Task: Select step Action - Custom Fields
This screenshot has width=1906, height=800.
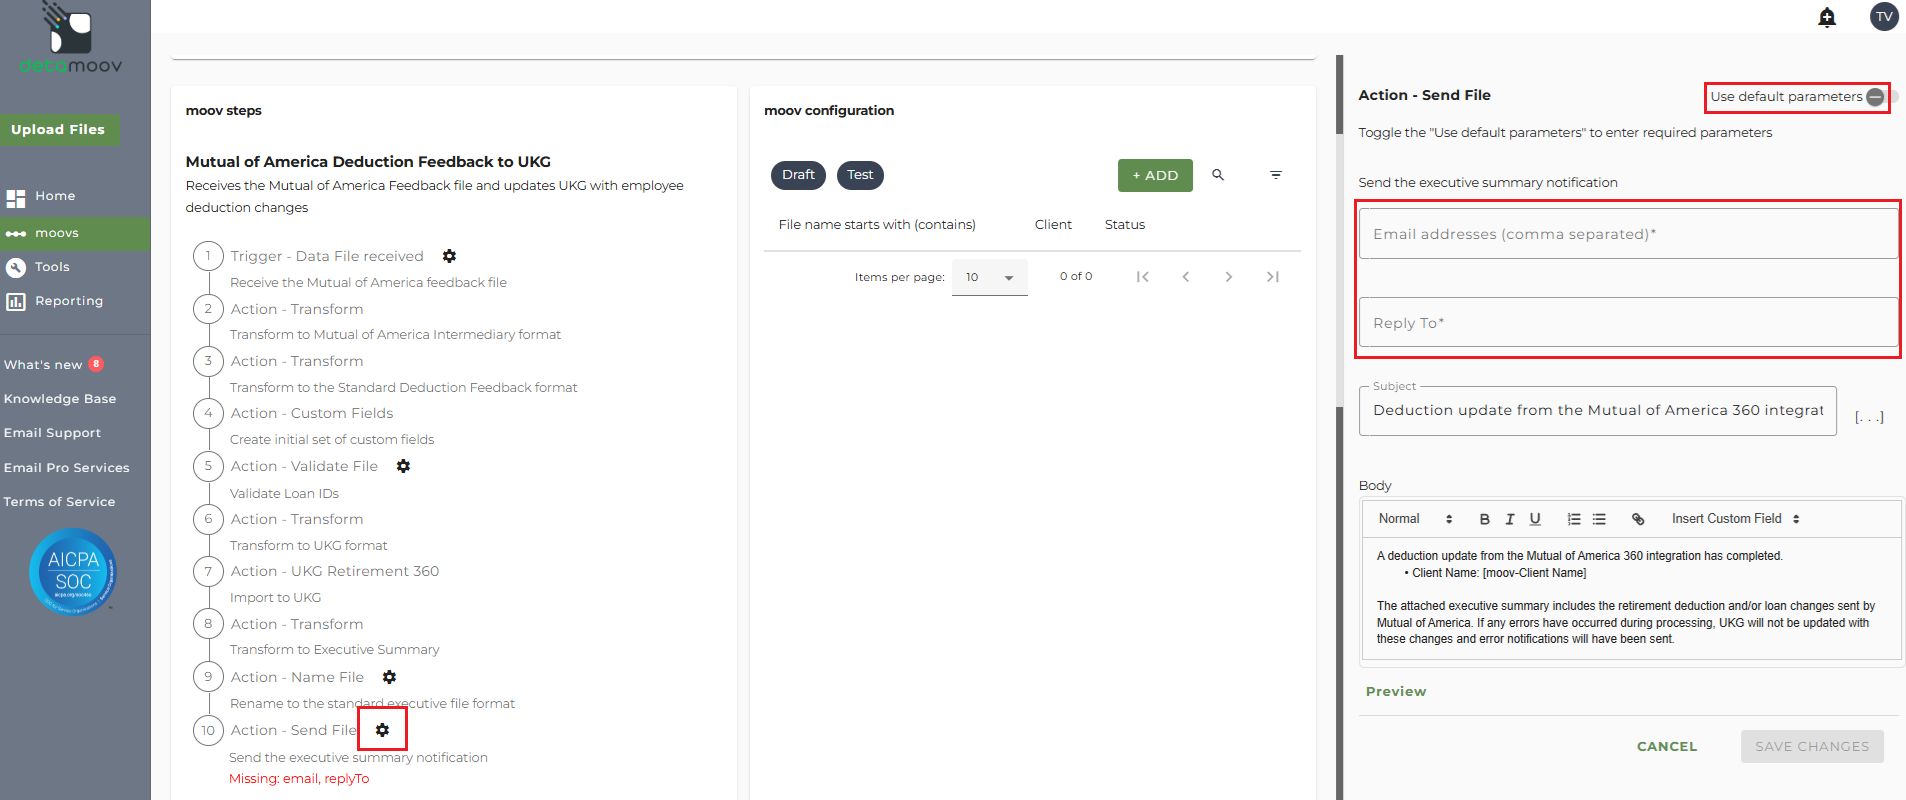Action: (312, 413)
